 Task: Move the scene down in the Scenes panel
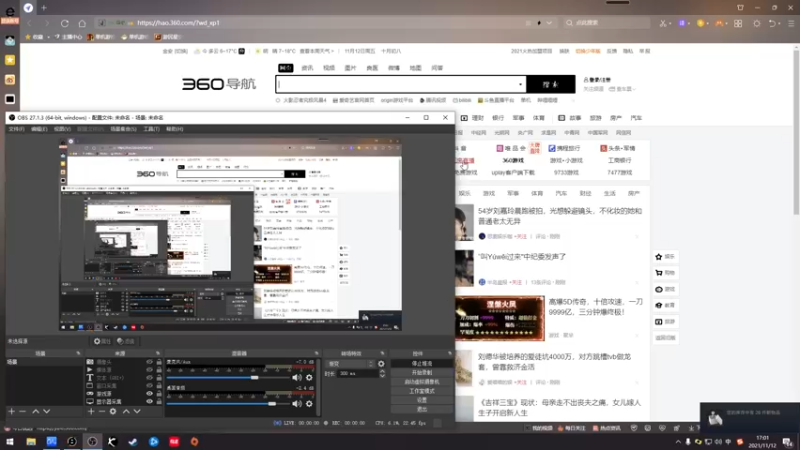tap(46, 411)
